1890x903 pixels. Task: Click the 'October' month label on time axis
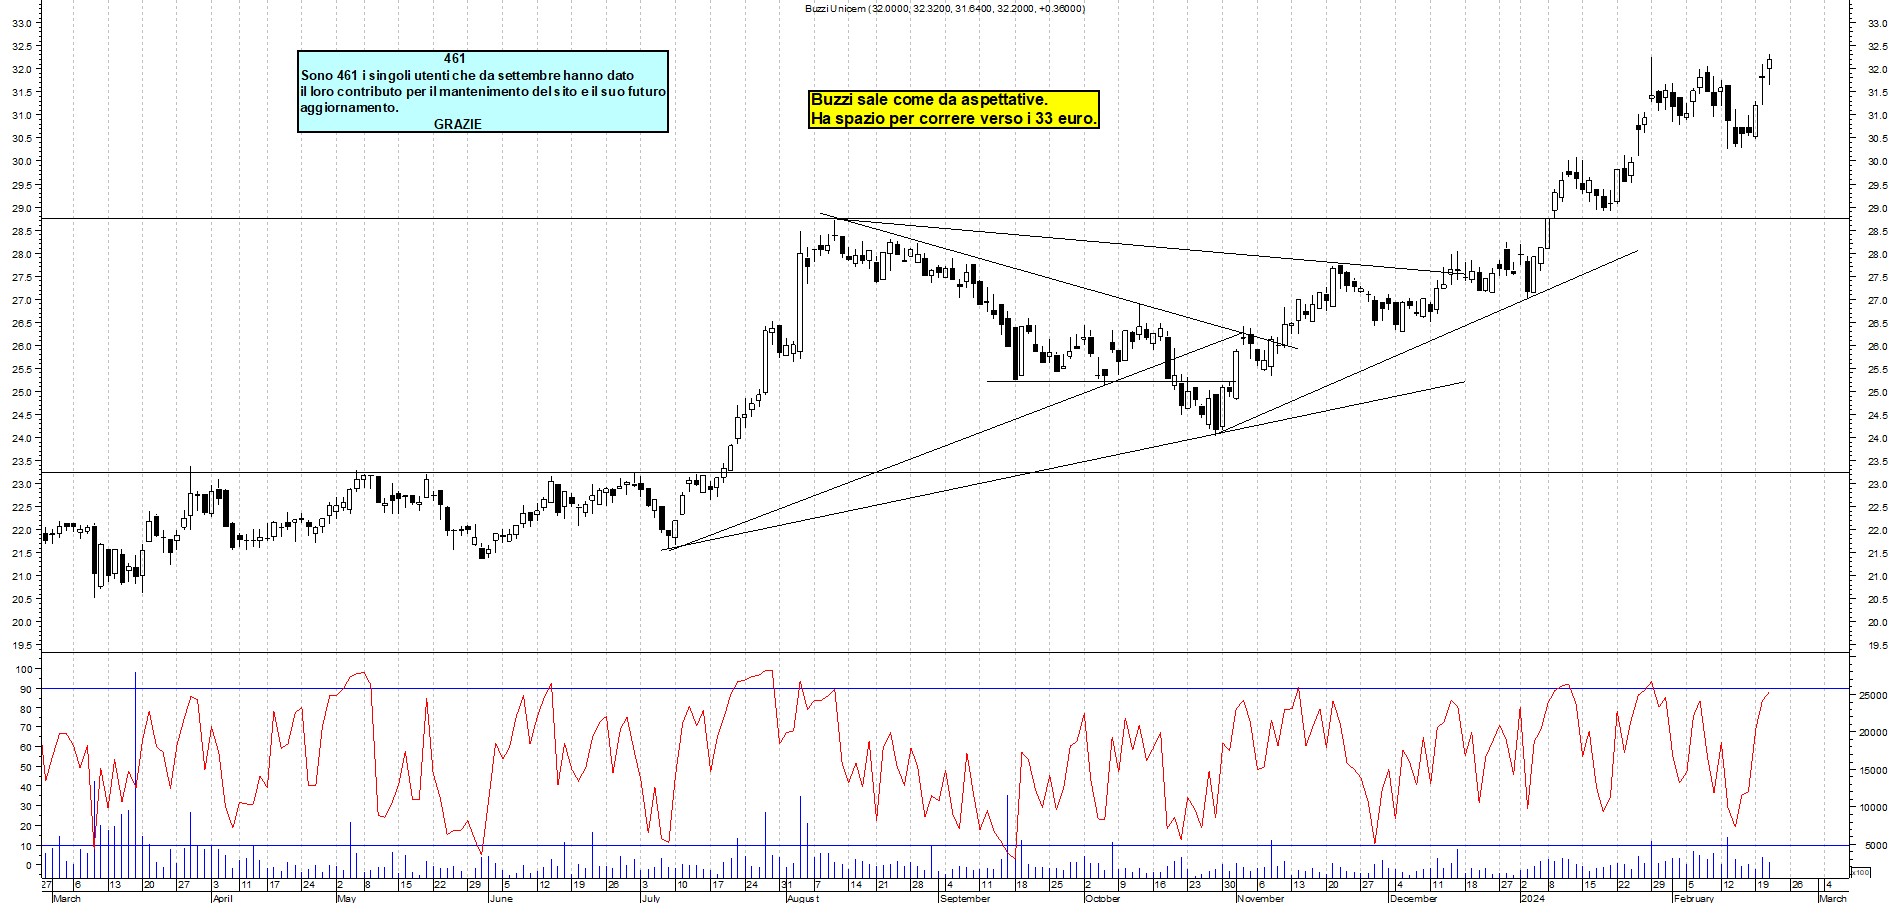pos(1103,898)
